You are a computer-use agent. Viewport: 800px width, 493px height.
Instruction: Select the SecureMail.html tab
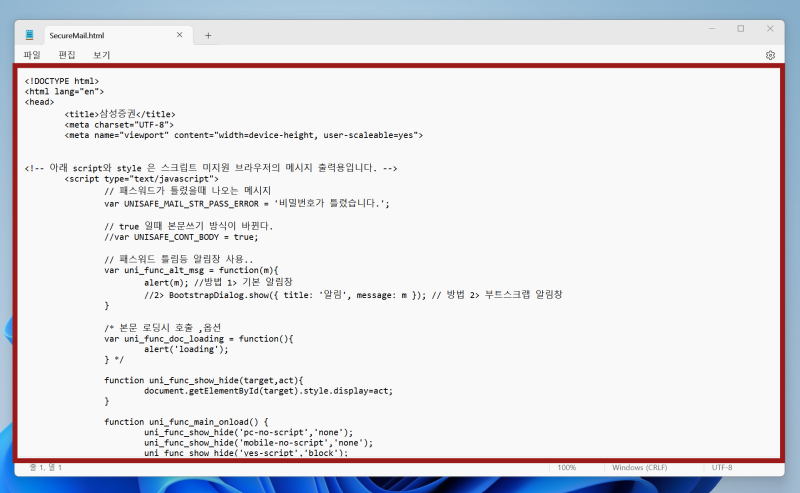[118, 35]
